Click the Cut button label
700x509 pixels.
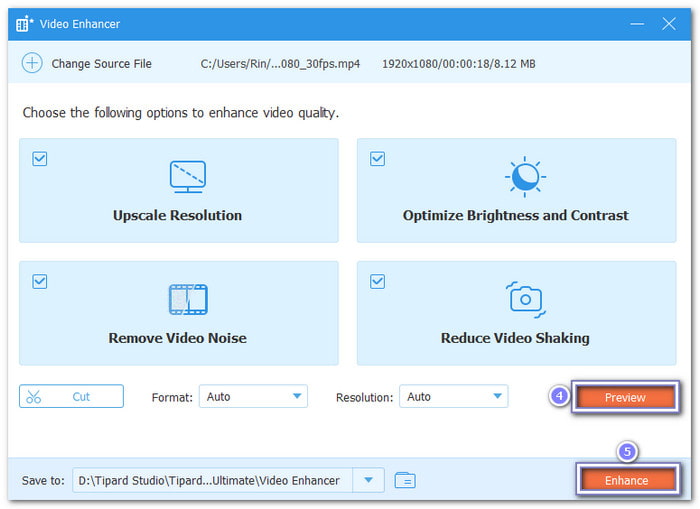click(81, 396)
